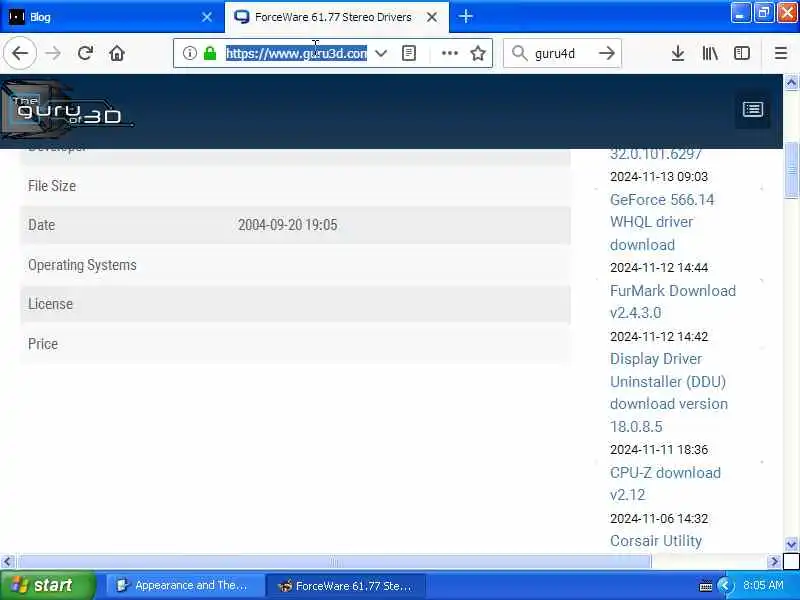Image resolution: width=800 pixels, height=600 pixels.
Task: Toggle reader view in the address bar
Action: point(409,53)
